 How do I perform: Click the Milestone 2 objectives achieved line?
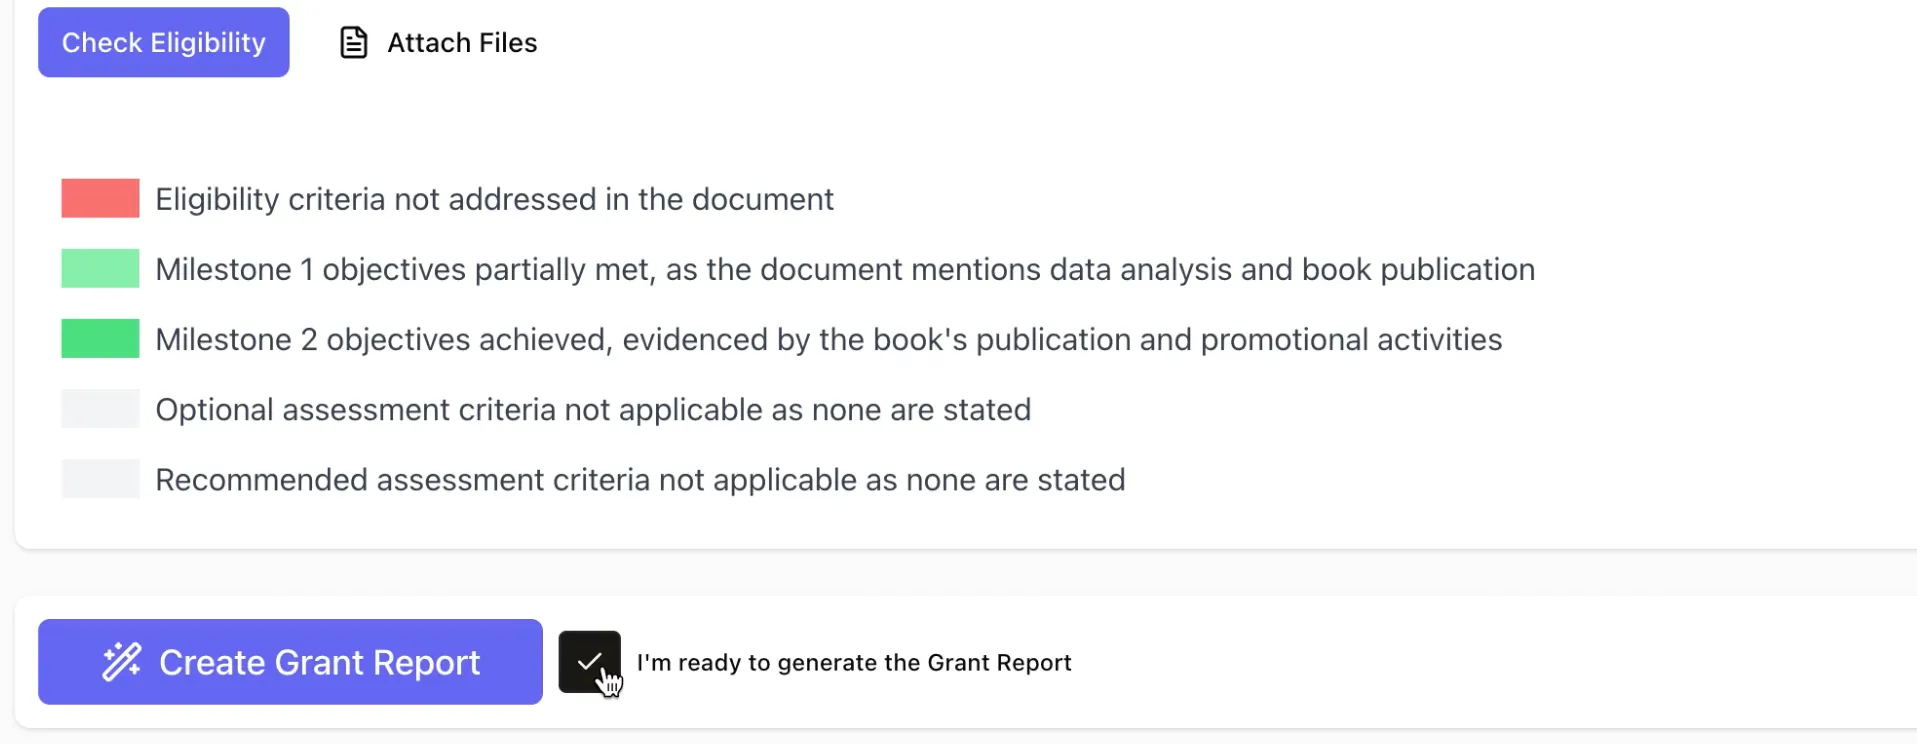point(829,339)
